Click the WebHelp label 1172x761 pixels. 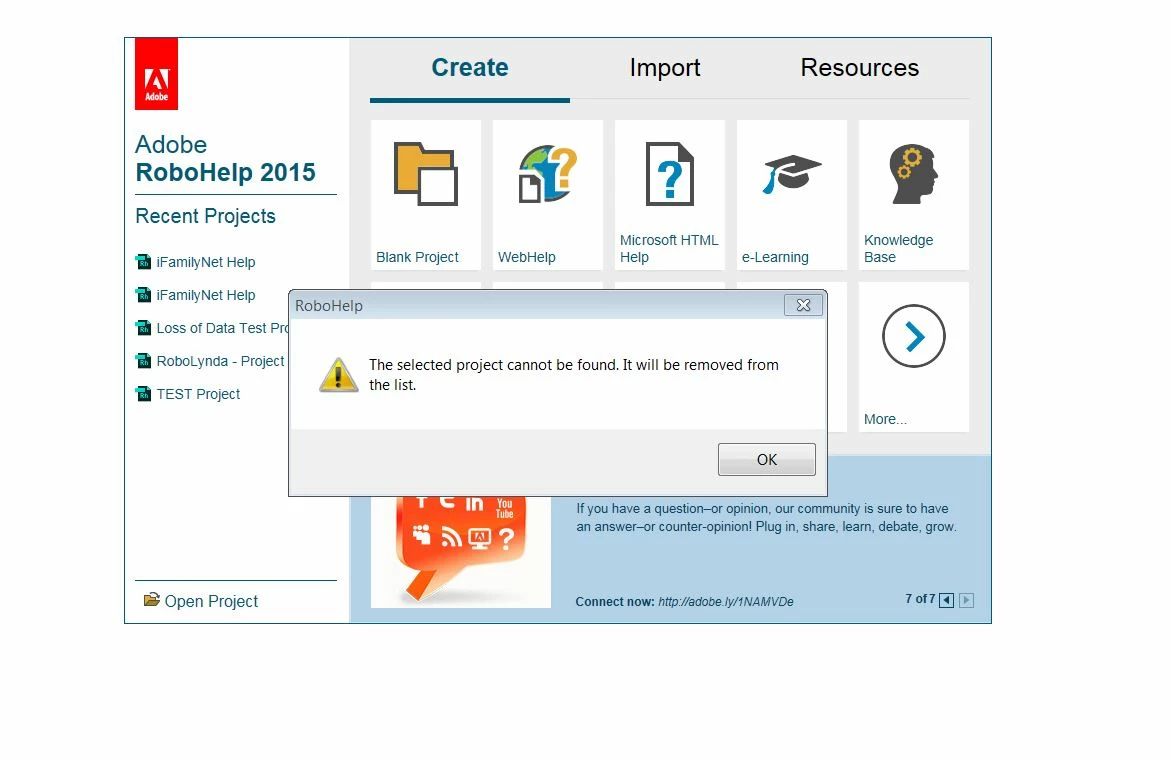click(526, 257)
